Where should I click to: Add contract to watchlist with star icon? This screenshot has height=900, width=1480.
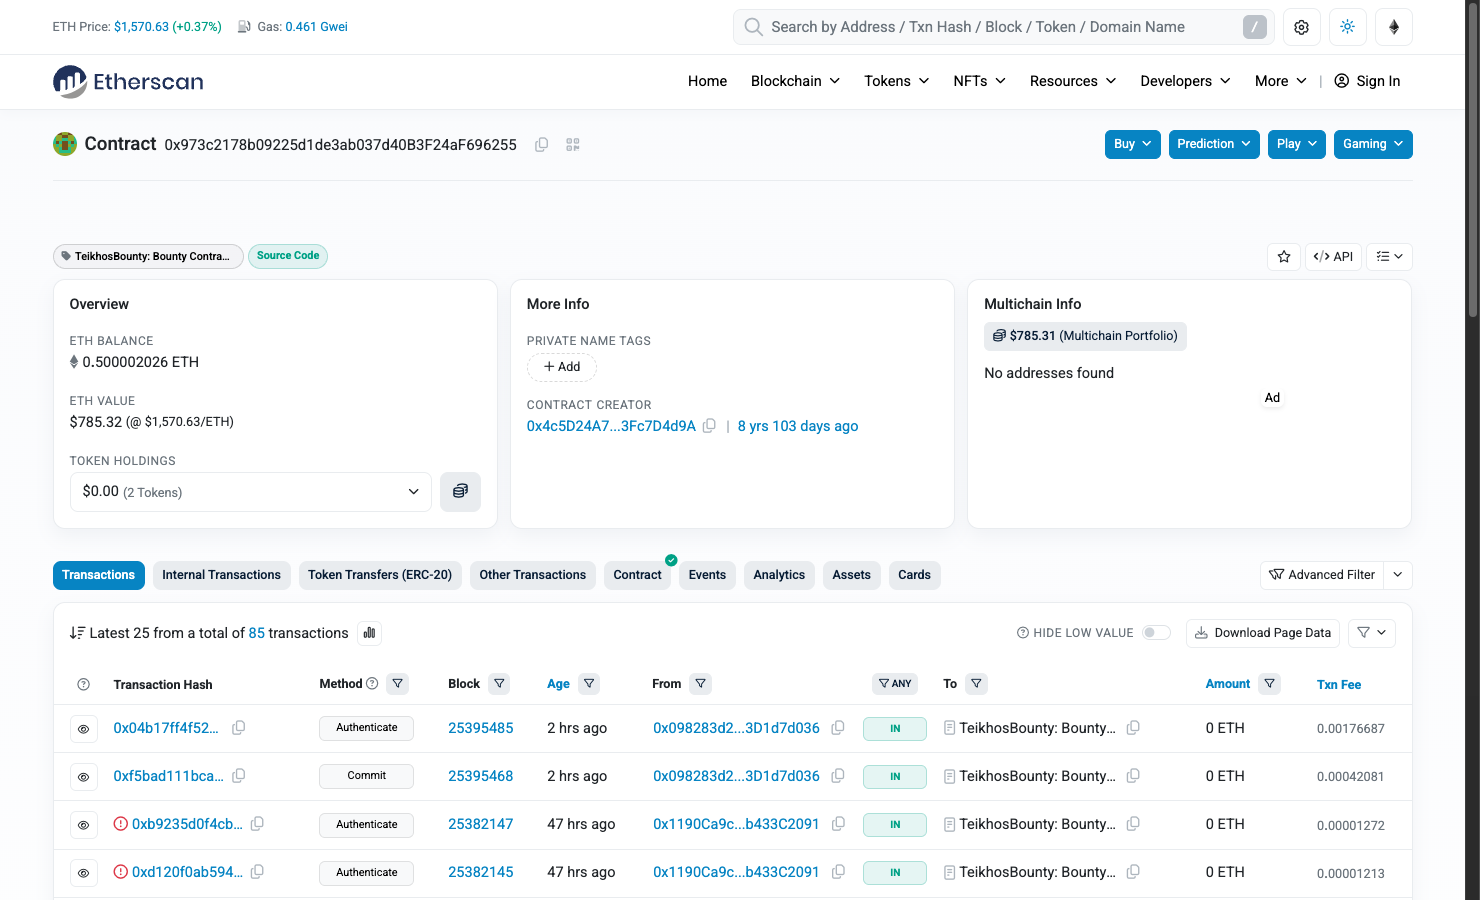1284,257
